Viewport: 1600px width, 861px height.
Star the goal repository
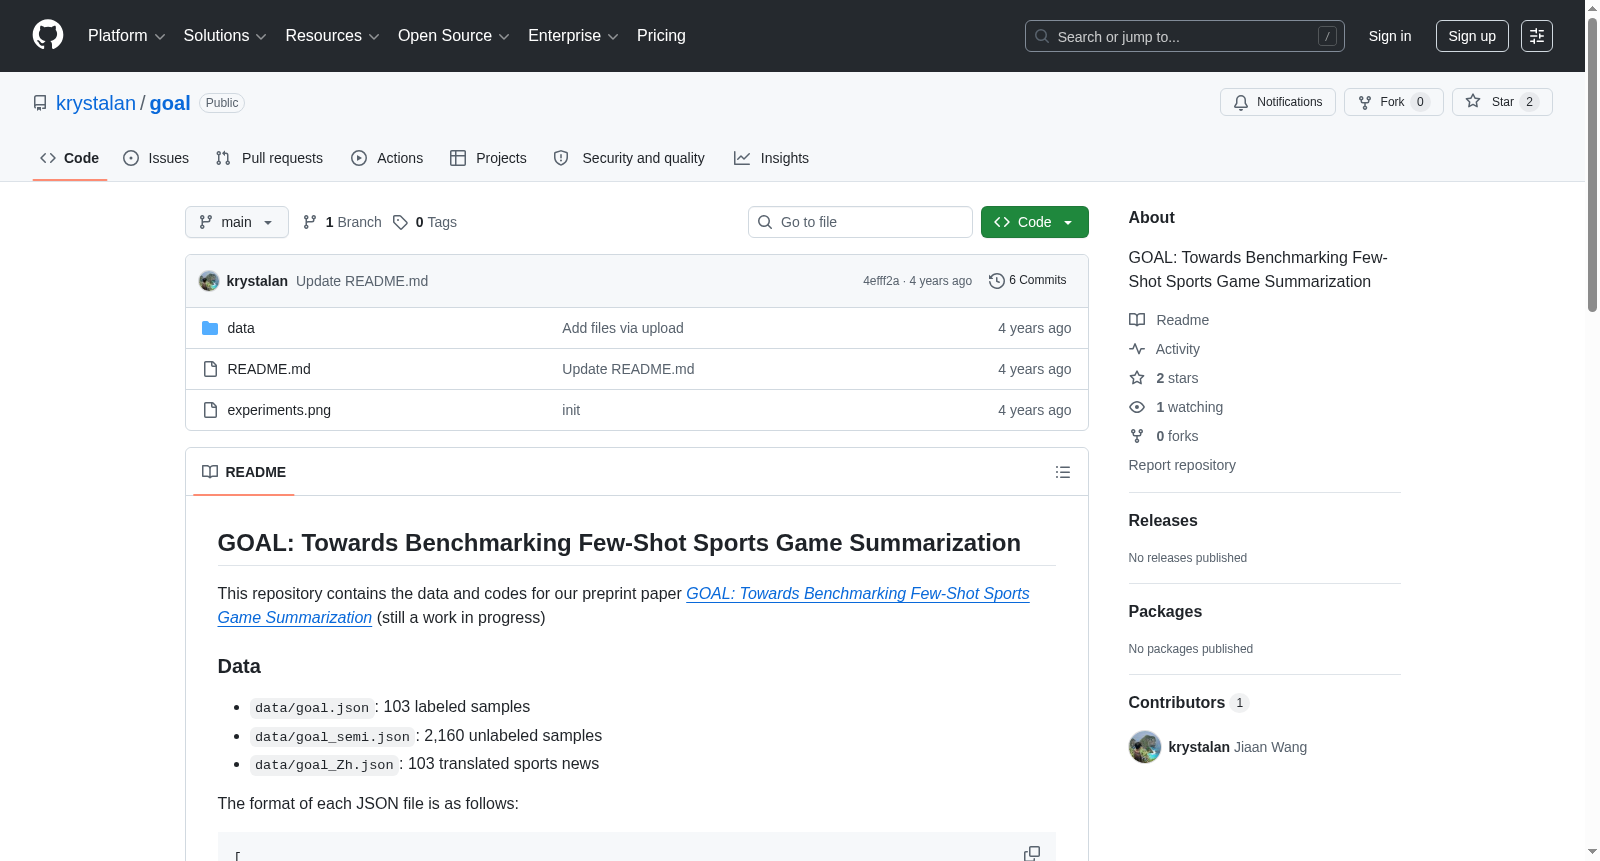pos(1502,102)
